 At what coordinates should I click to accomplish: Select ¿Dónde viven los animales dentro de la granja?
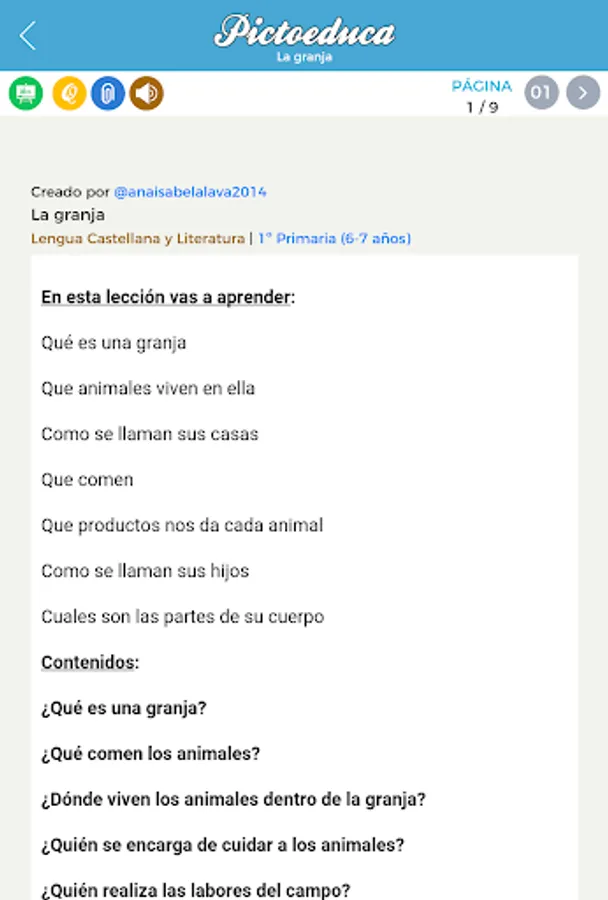[233, 800]
